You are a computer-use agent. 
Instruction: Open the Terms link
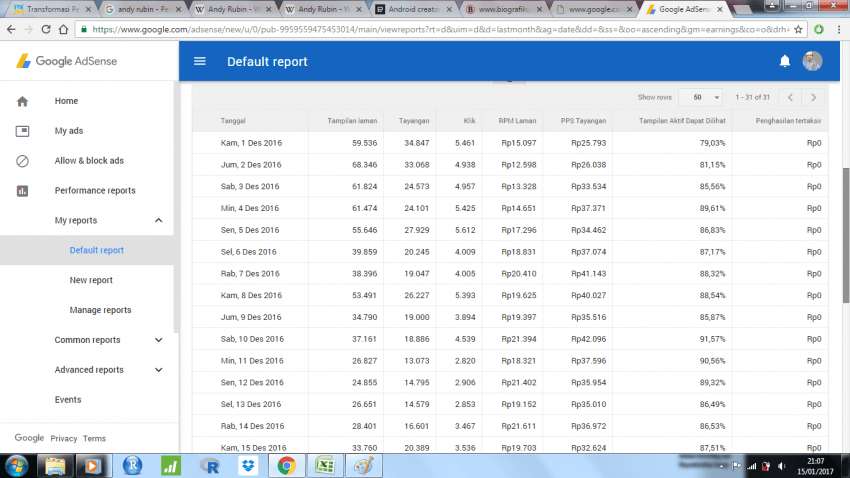click(x=94, y=438)
